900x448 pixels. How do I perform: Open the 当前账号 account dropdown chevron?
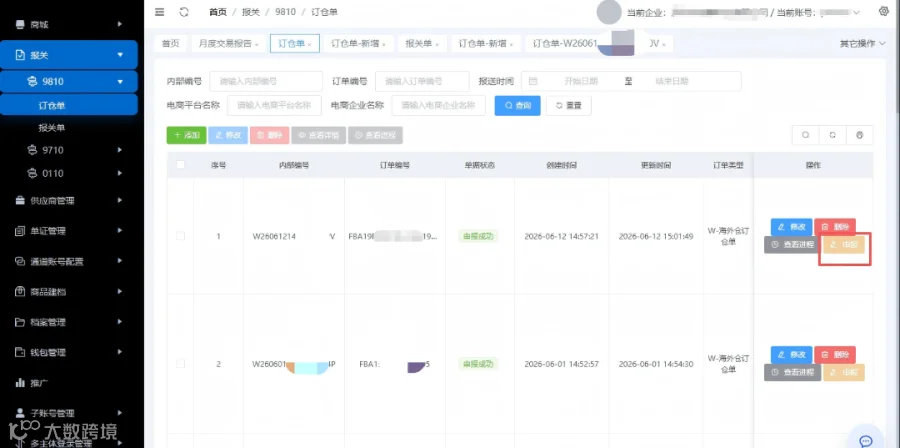[x=857, y=13]
